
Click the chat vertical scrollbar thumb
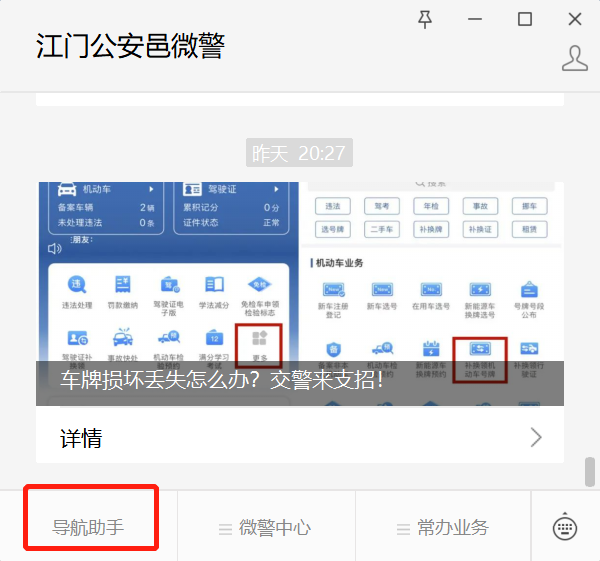click(589, 469)
